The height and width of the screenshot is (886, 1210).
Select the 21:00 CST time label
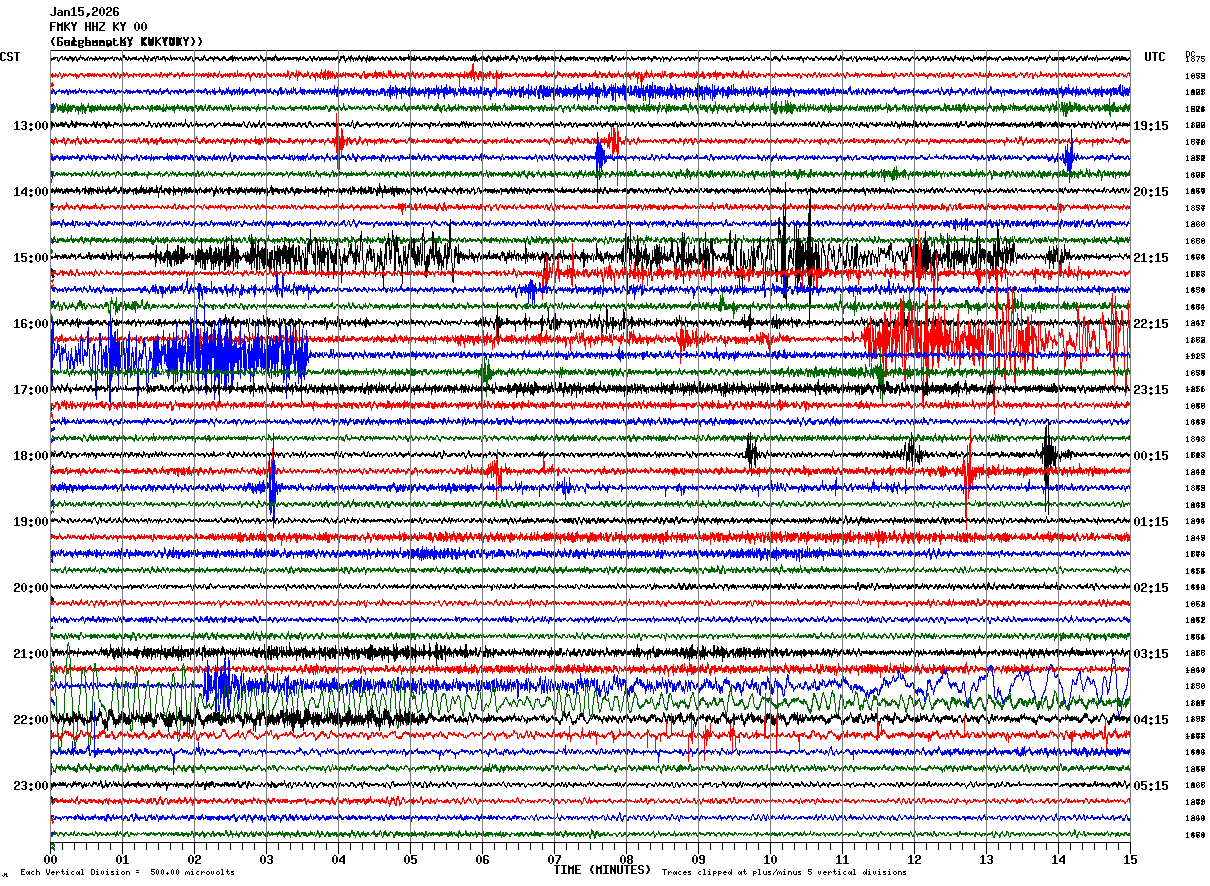[31, 654]
